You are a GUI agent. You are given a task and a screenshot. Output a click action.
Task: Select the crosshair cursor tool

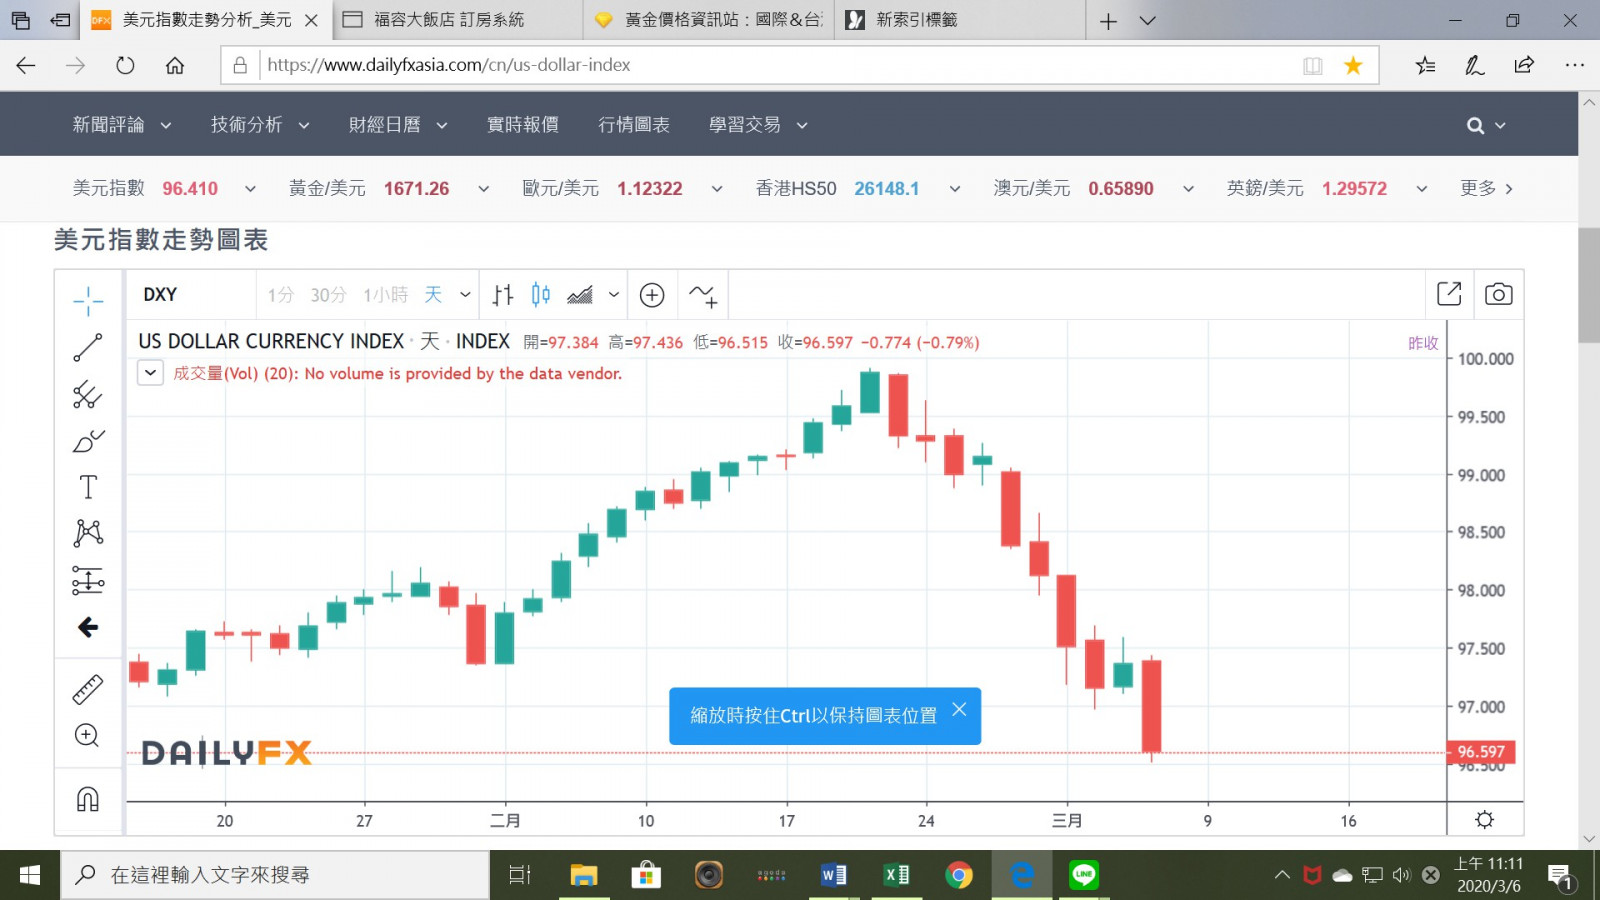(x=88, y=300)
